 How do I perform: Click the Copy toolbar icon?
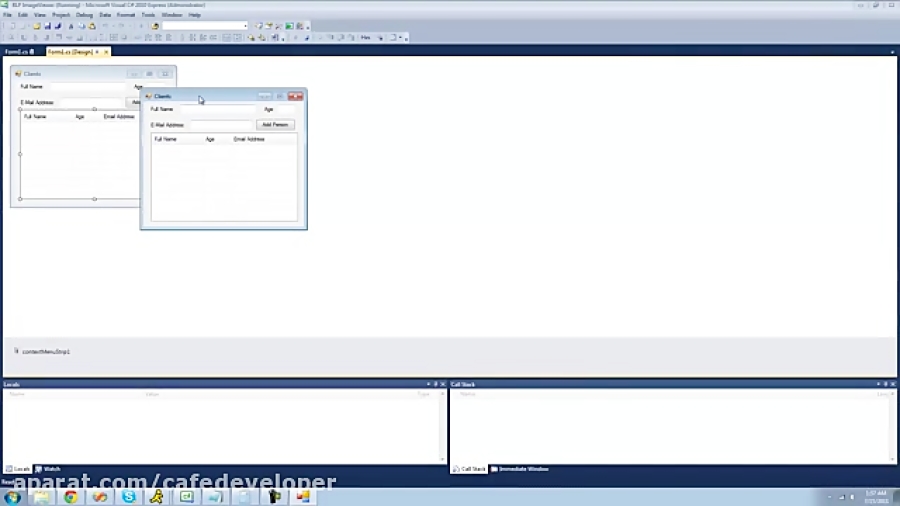point(82,26)
